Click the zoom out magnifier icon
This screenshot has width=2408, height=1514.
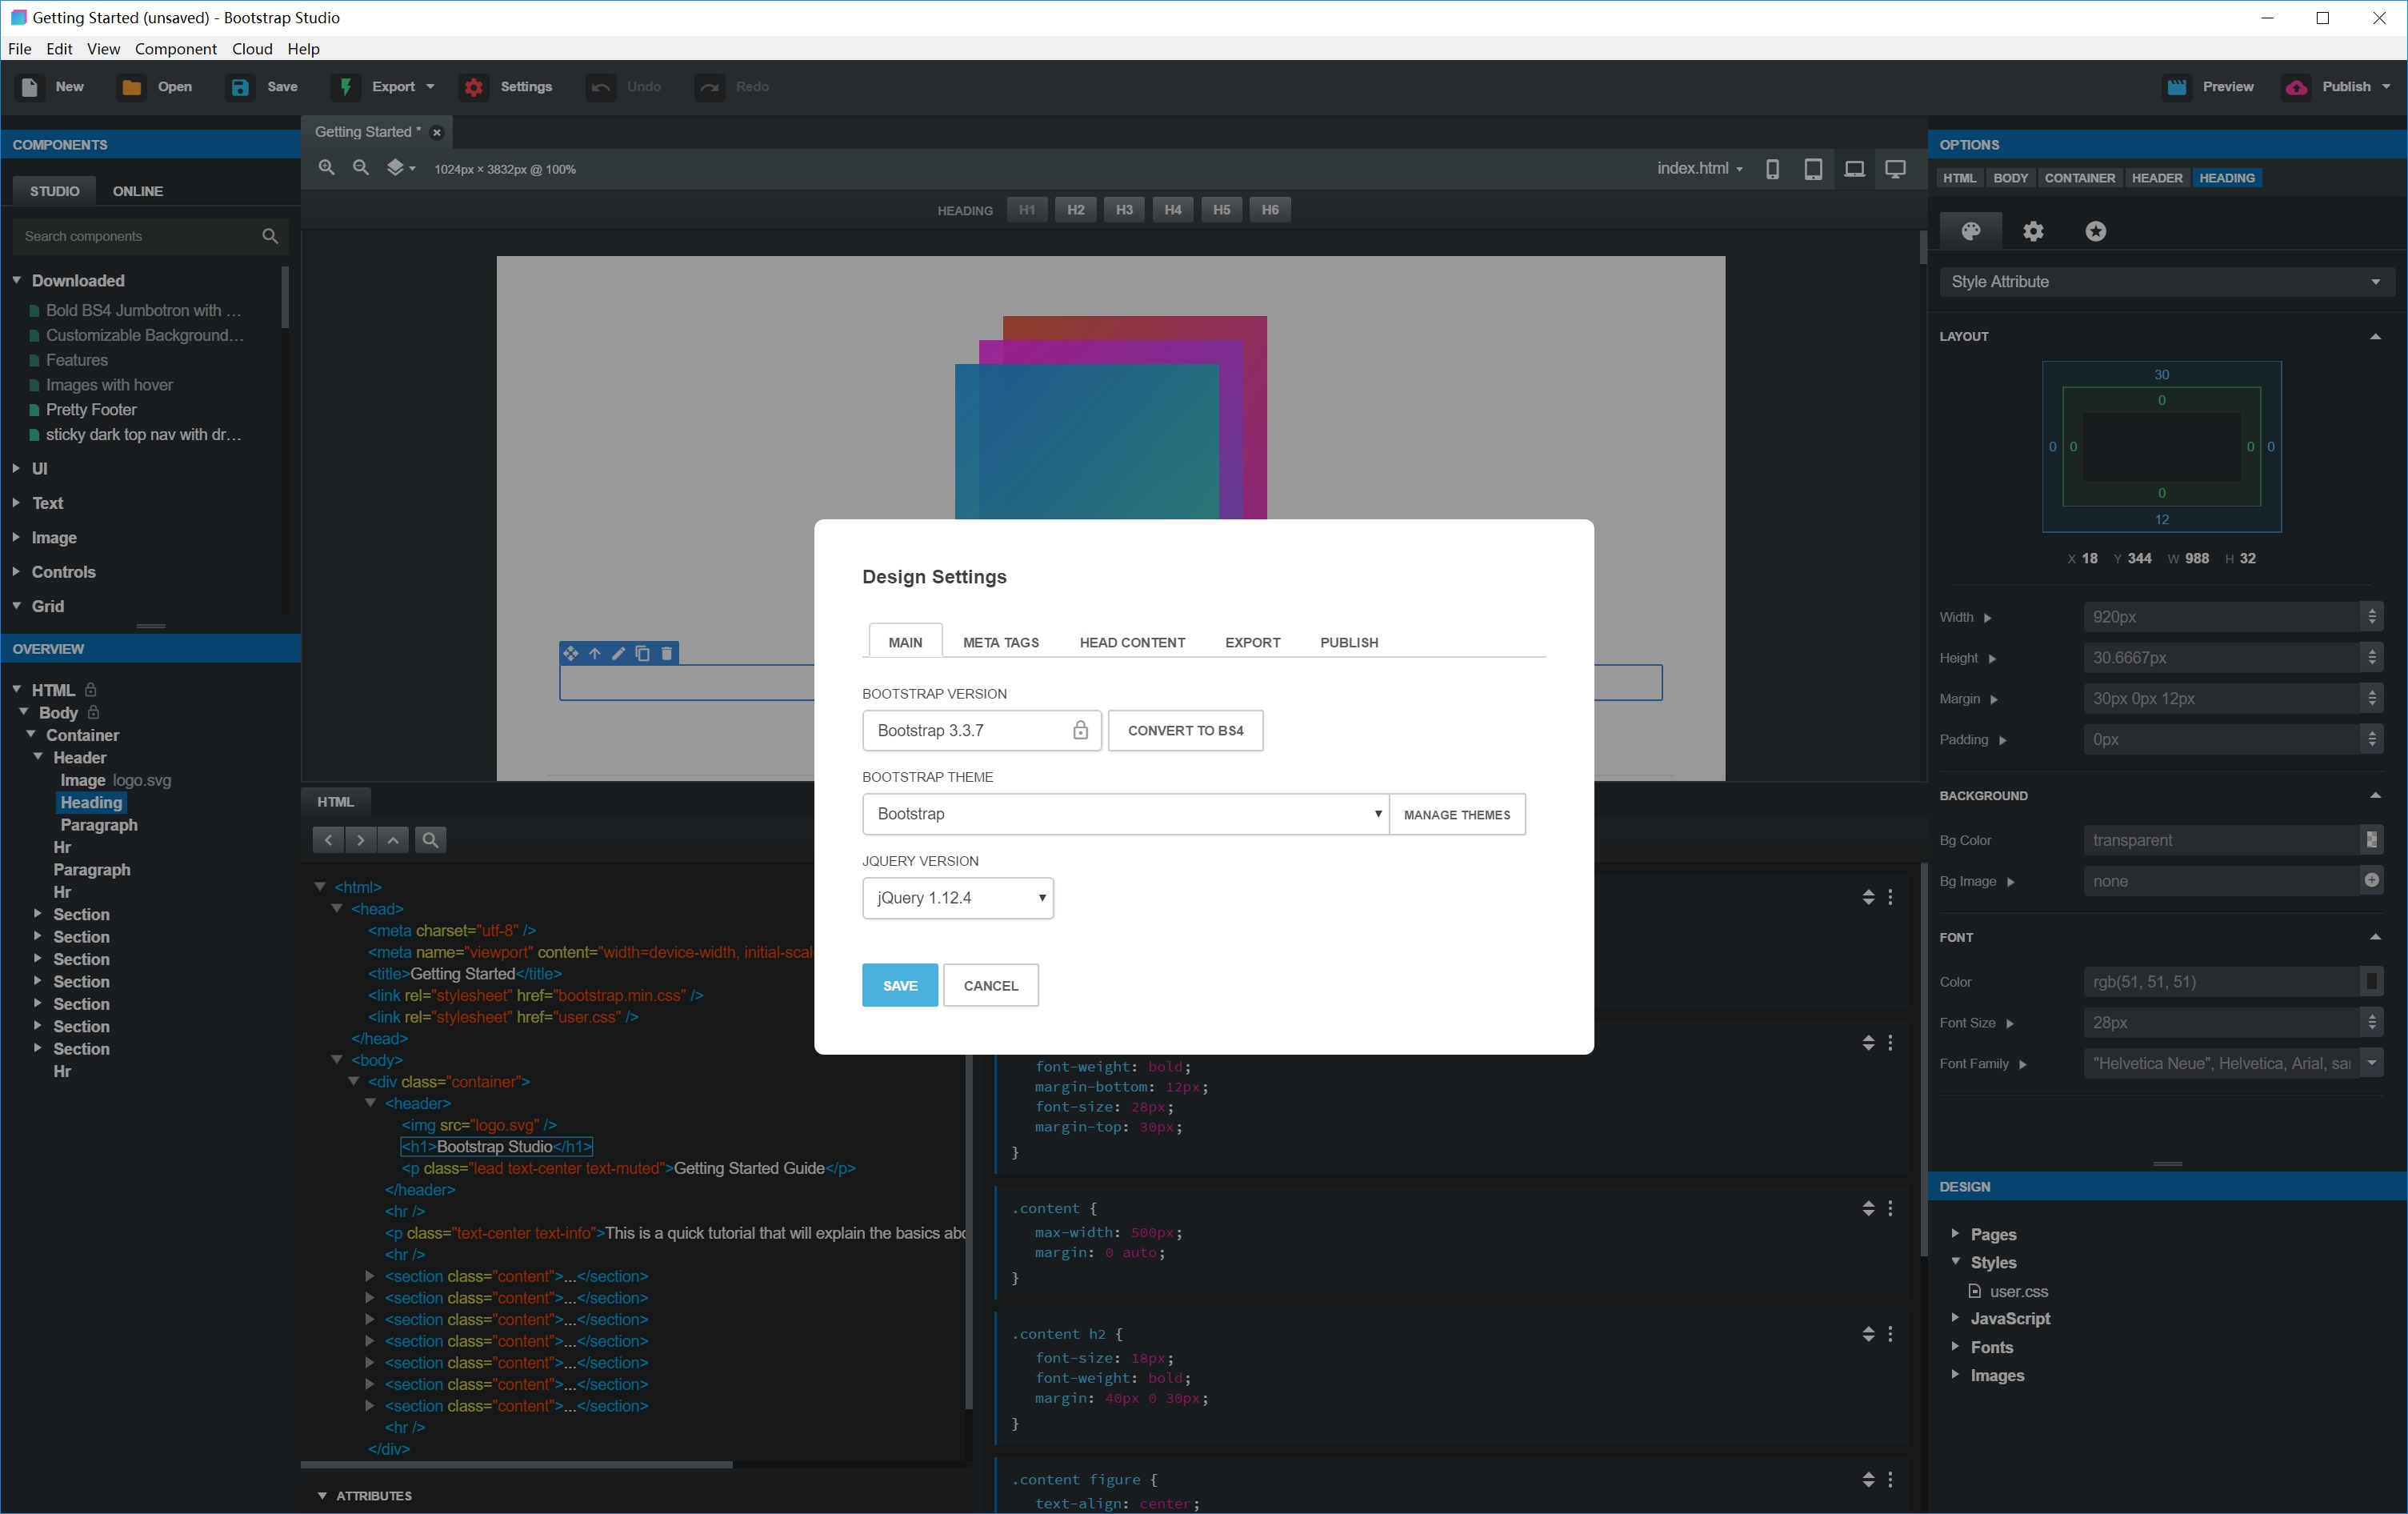(361, 168)
